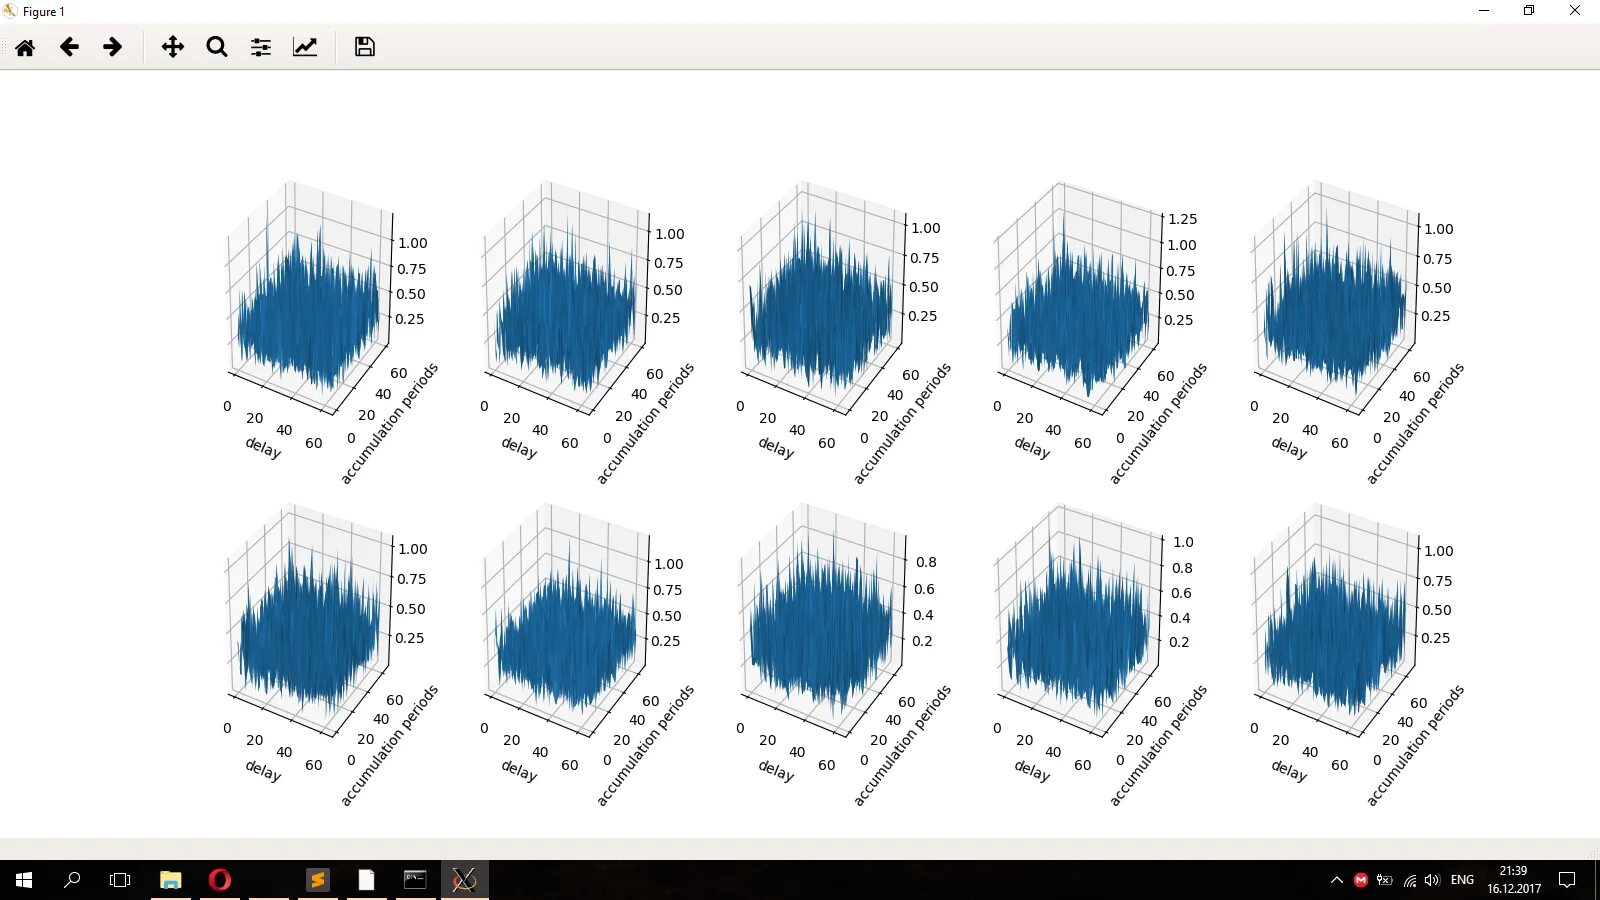The height and width of the screenshot is (900, 1600).
Task: Open Sublime Text from taskbar
Action: coord(318,880)
